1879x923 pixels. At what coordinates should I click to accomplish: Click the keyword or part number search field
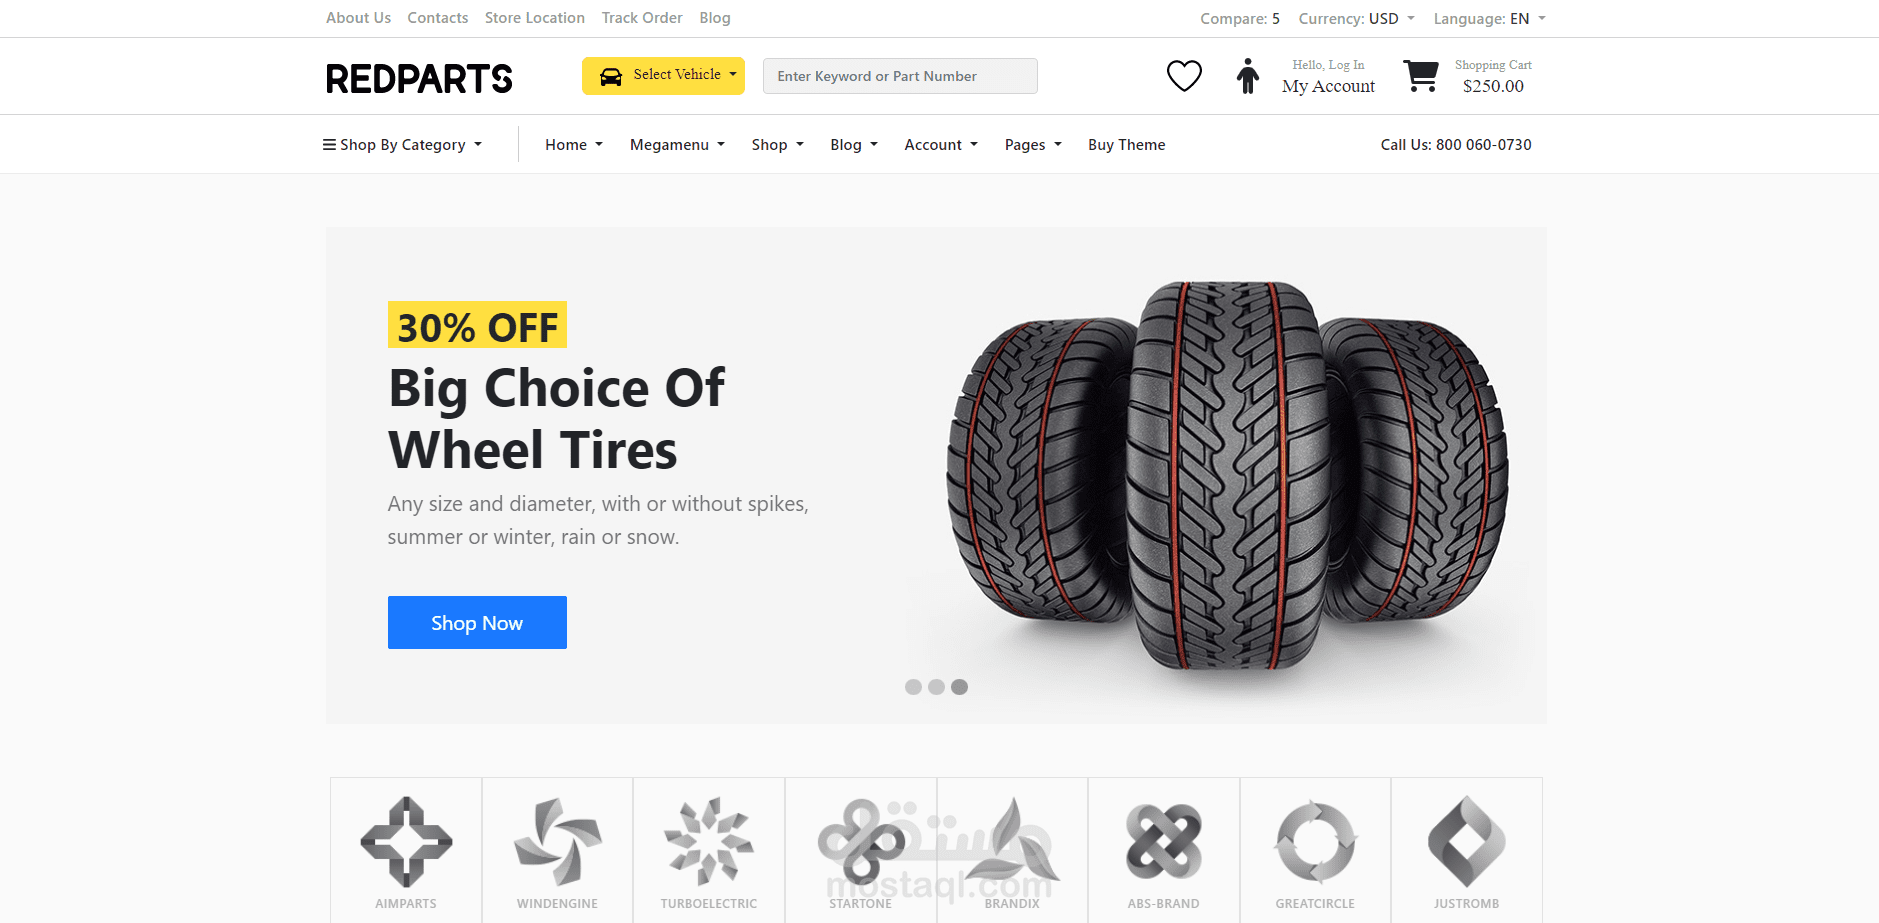click(900, 76)
